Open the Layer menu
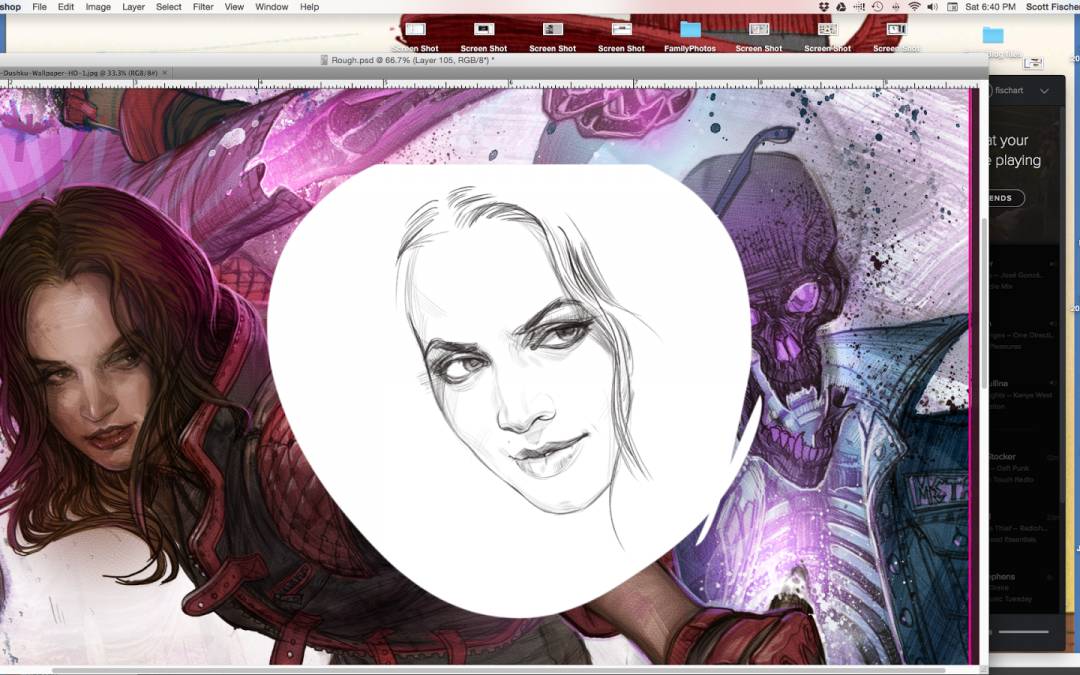 [134, 7]
